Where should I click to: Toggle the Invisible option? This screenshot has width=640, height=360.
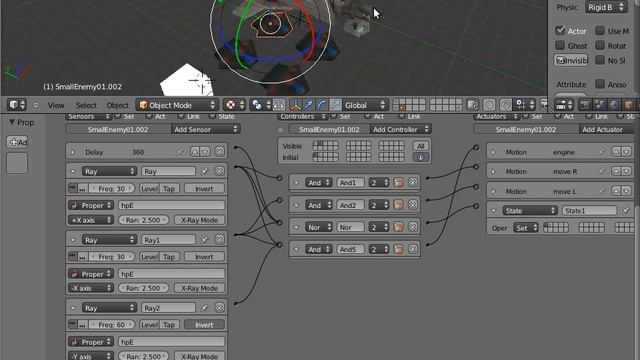[x=571, y=60]
